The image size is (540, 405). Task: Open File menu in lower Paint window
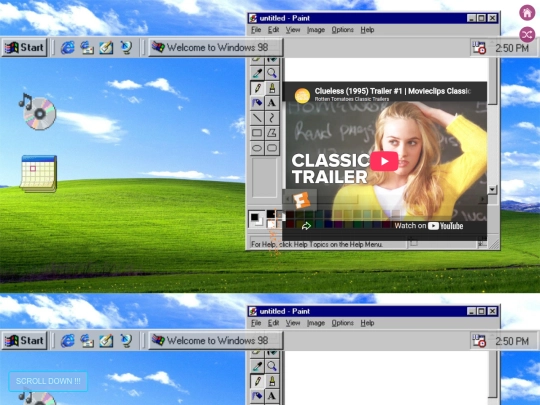coord(256,323)
